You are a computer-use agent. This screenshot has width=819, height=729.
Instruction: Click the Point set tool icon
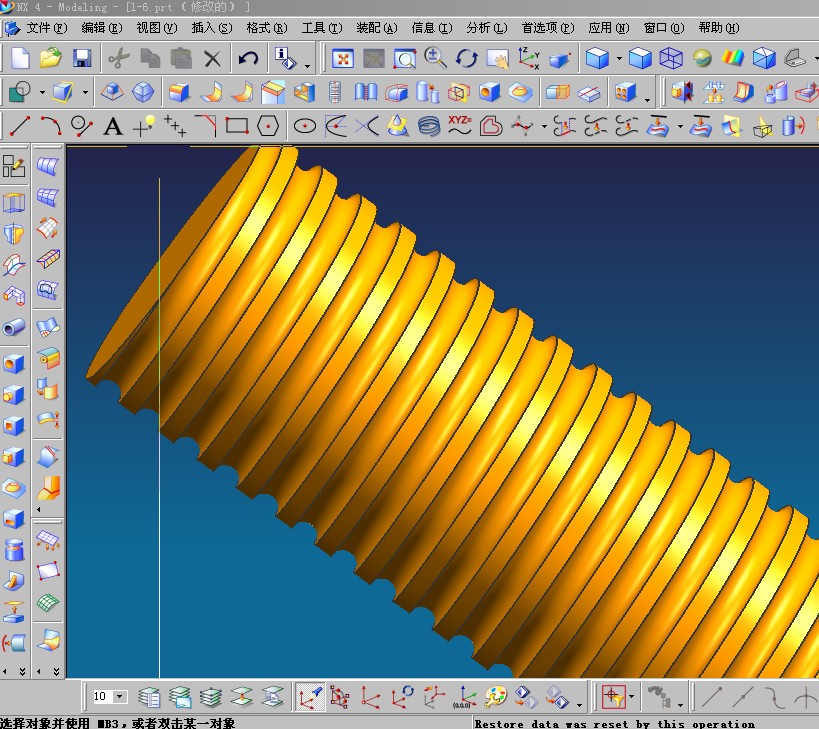pyautogui.click(x=174, y=126)
